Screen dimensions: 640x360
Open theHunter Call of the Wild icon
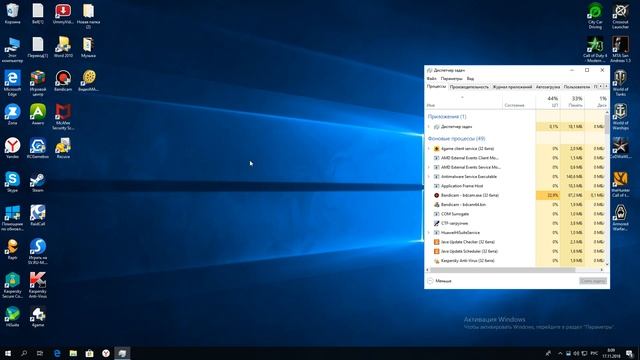[x=620, y=184]
